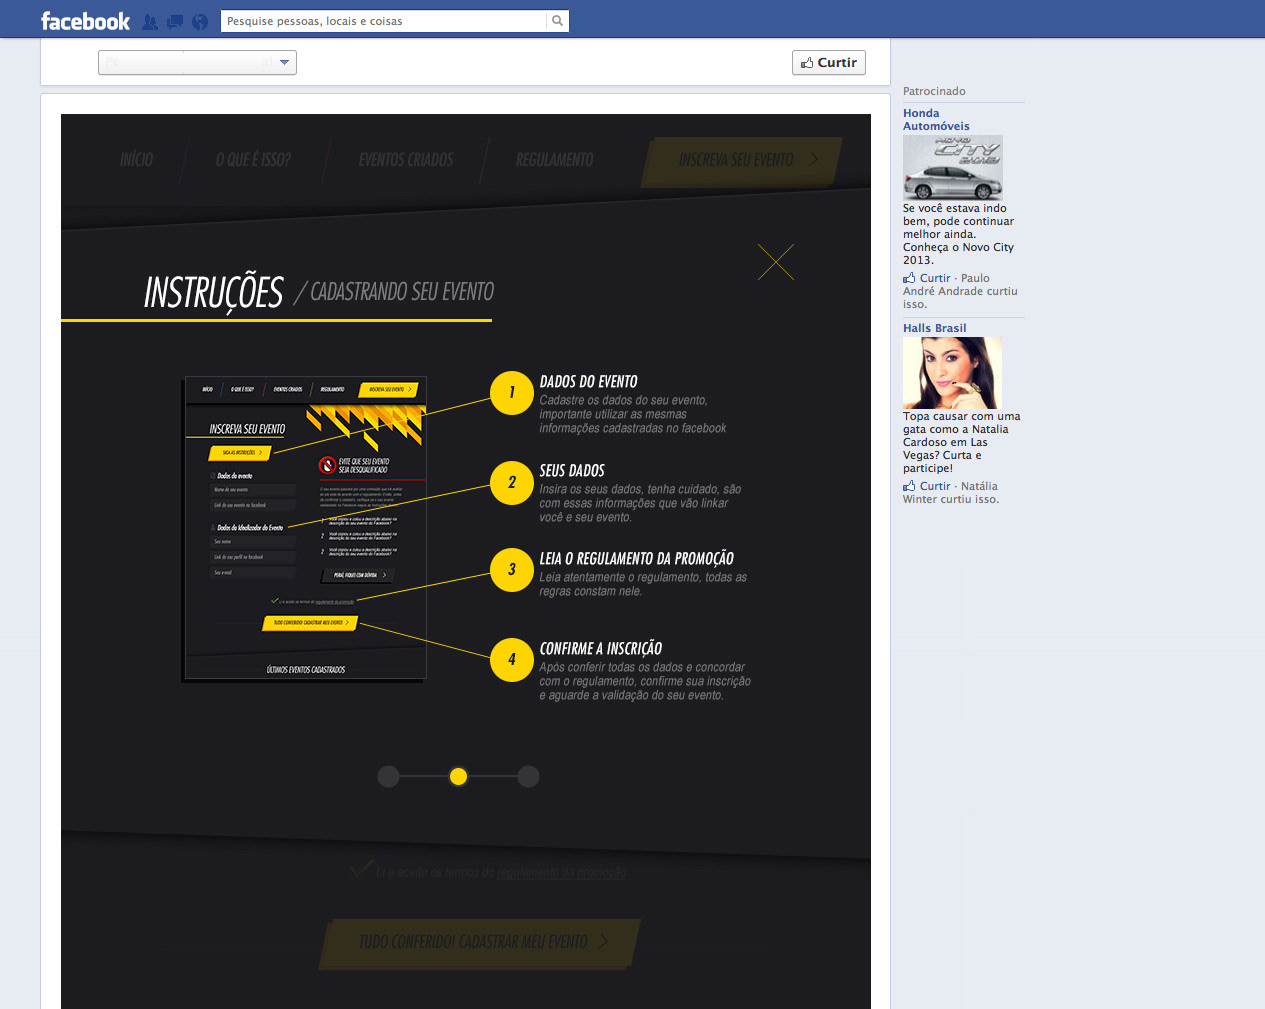Like the Honda Automóveis ad
The width and height of the screenshot is (1265, 1009).
(x=935, y=278)
